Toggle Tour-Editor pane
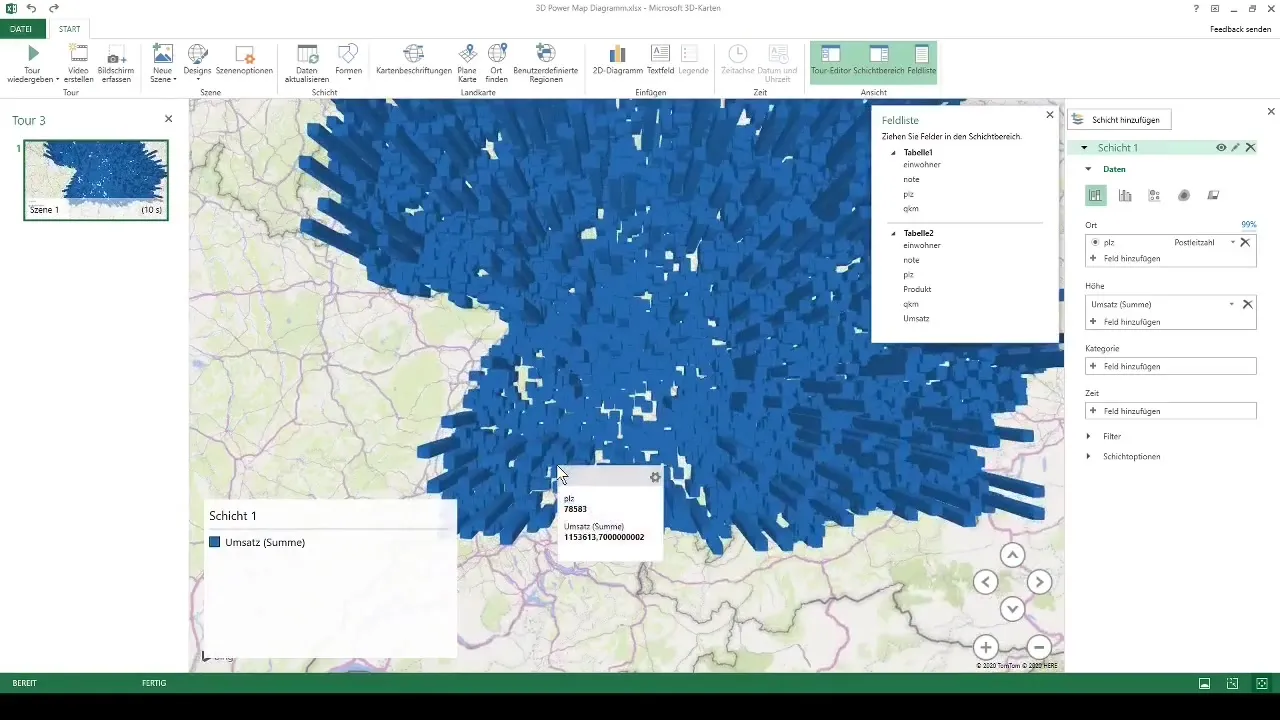 [830, 60]
